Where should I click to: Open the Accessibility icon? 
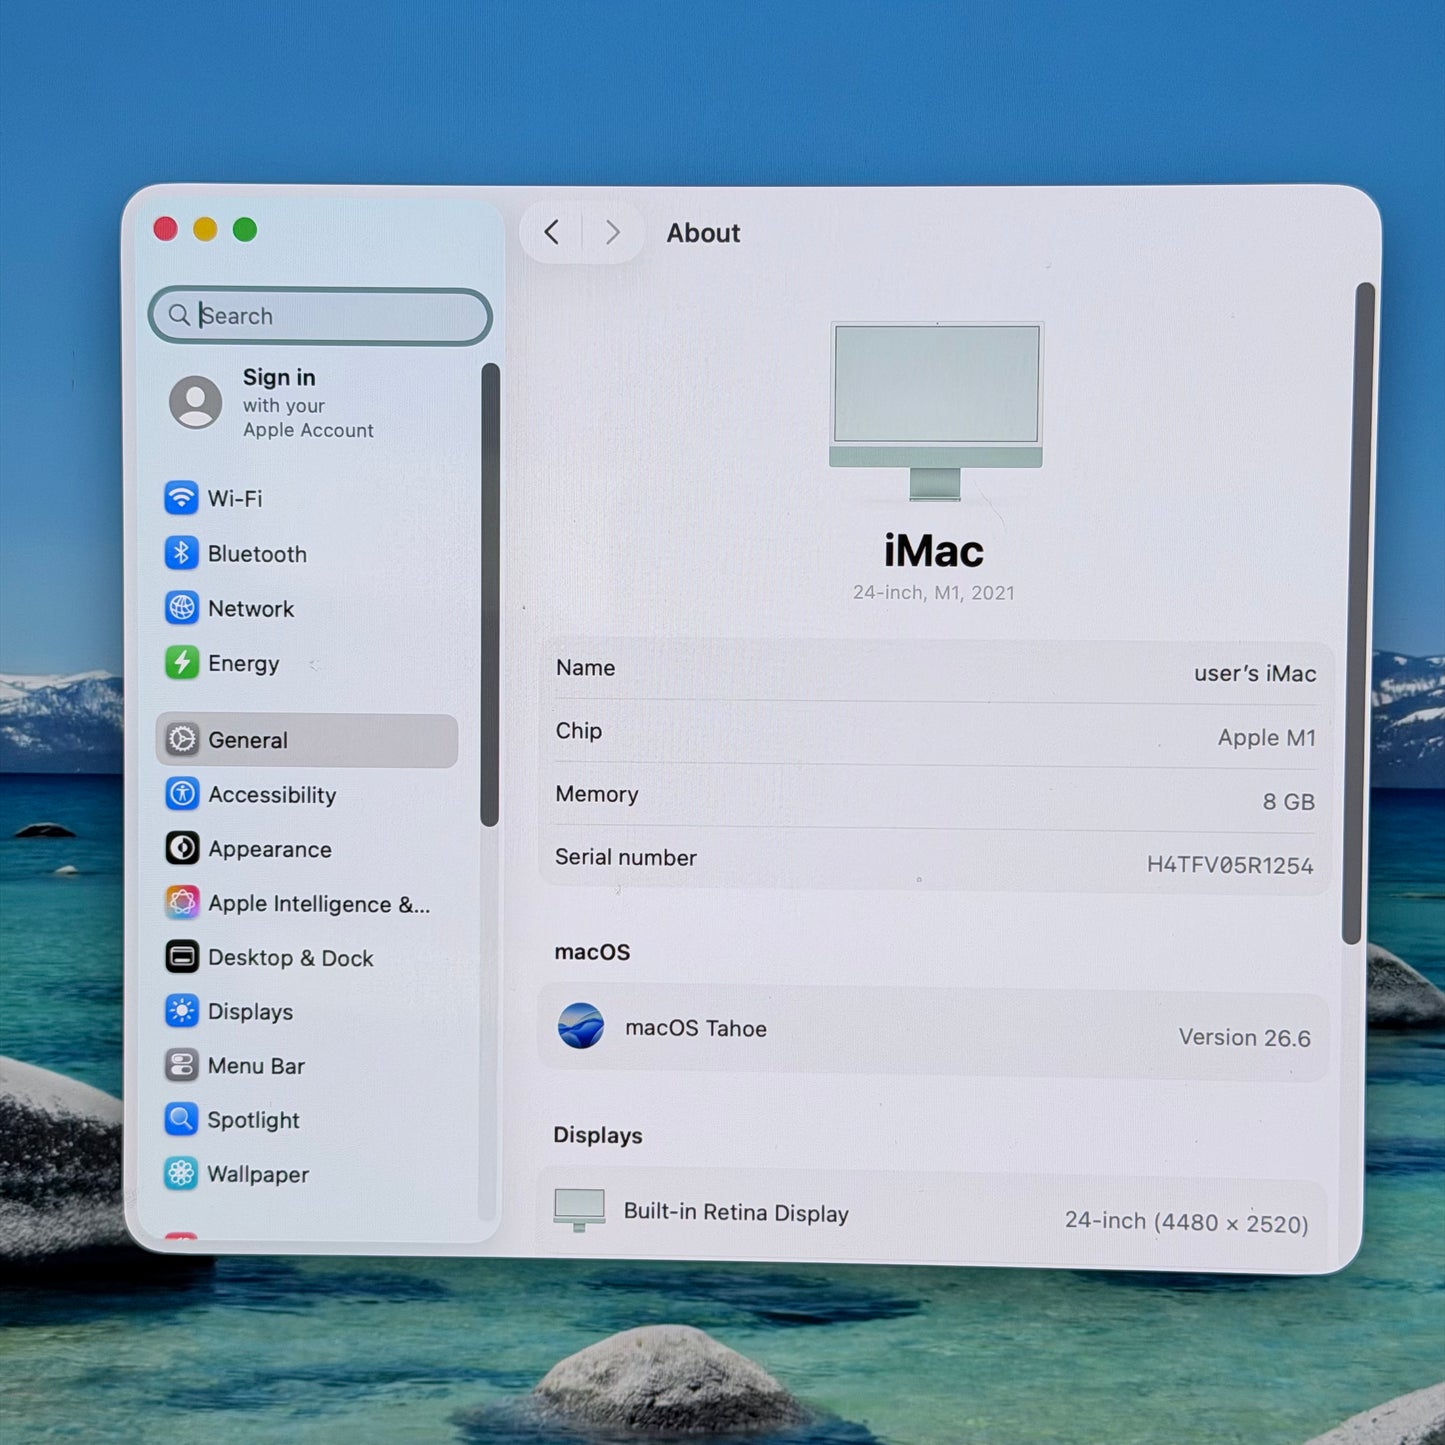(x=182, y=794)
